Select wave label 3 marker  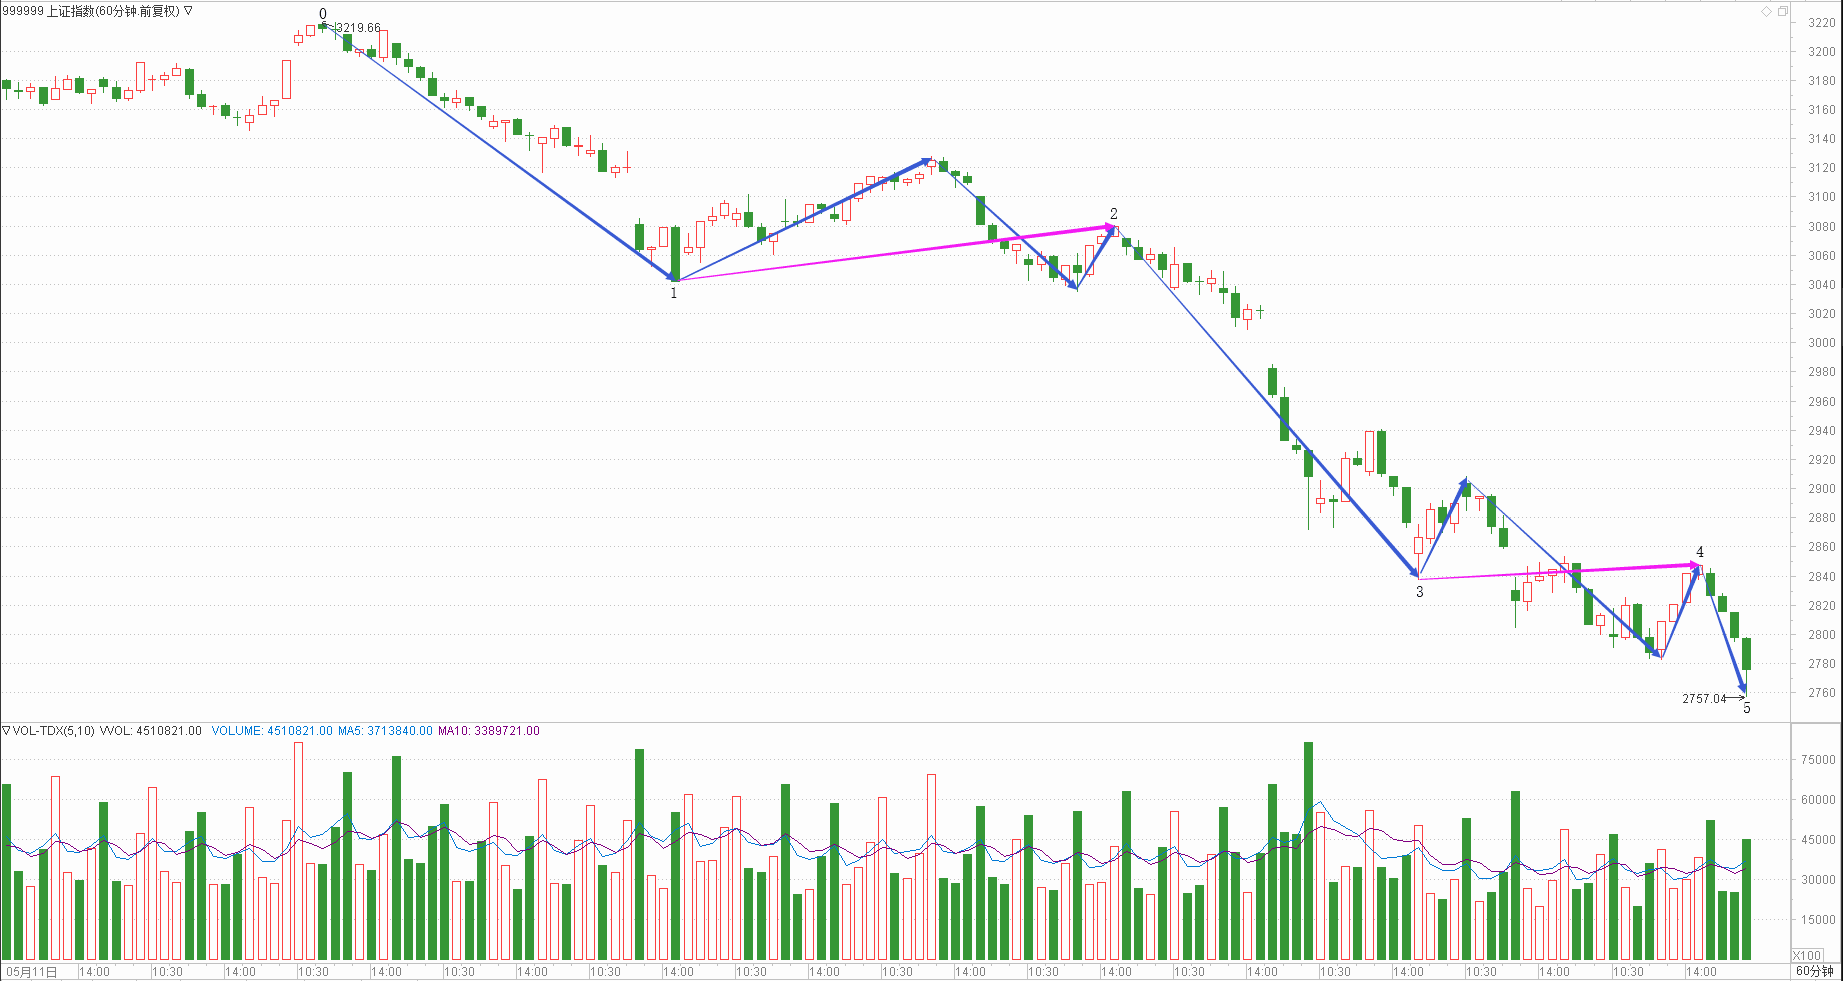(x=1419, y=592)
